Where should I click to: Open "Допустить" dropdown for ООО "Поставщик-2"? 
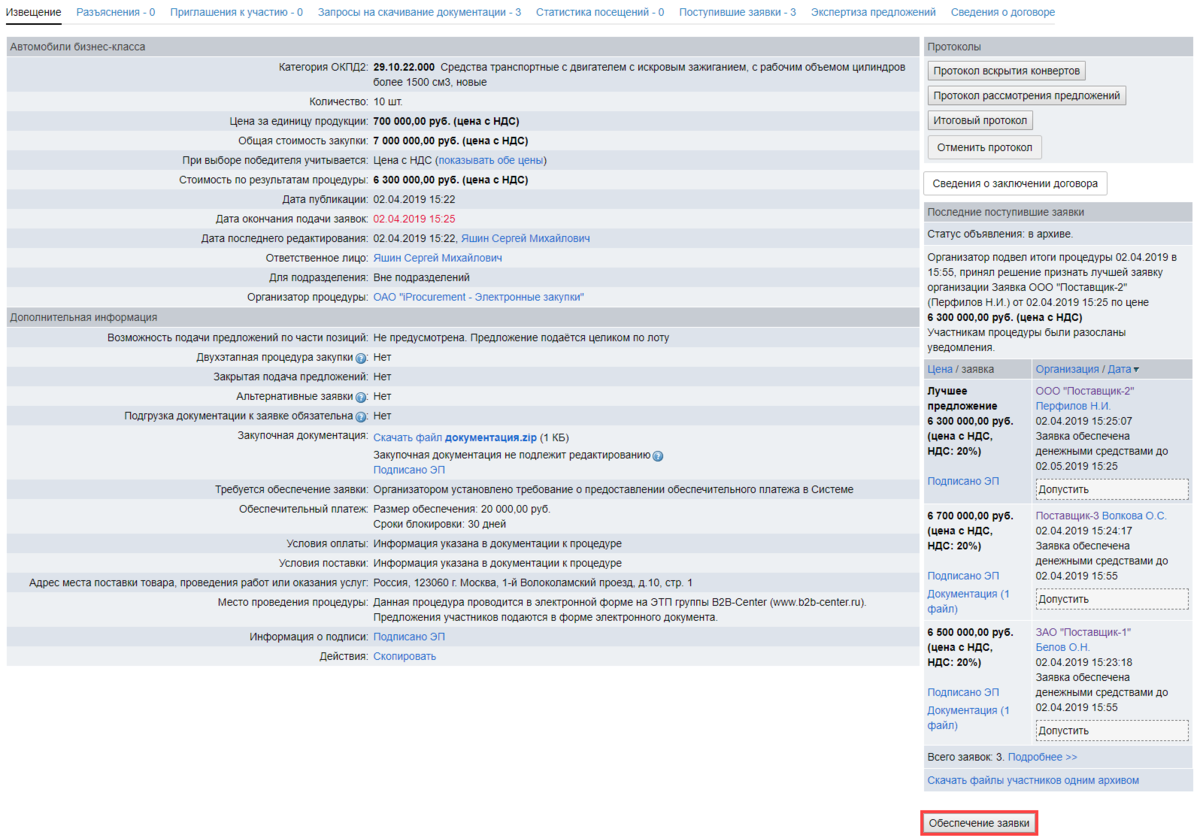click(1112, 490)
